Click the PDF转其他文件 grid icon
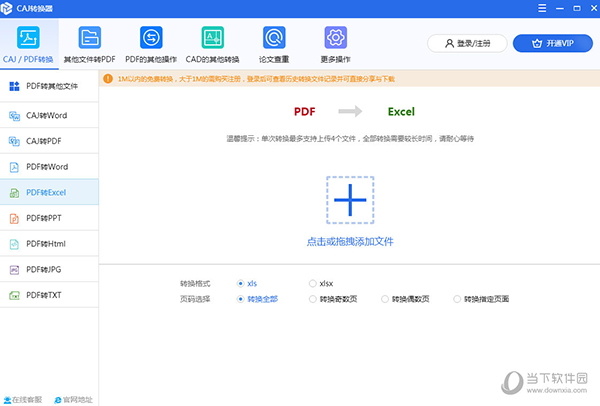The height and width of the screenshot is (406, 600). pyautogui.click(x=14, y=86)
